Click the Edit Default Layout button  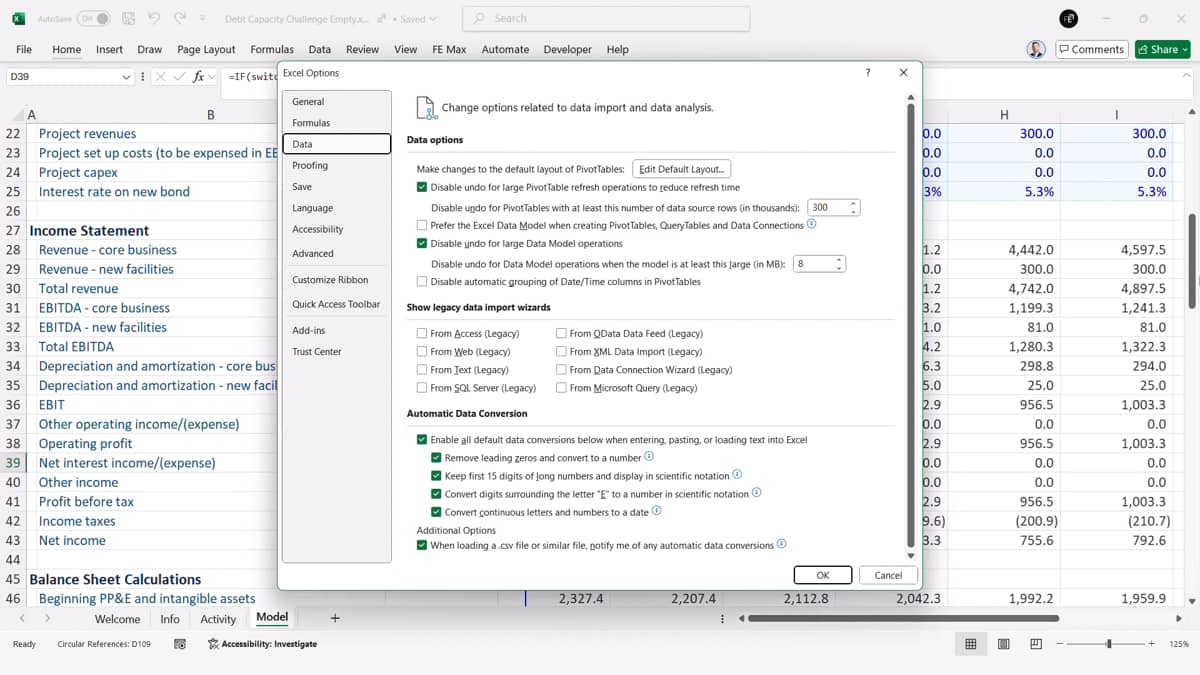(682, 169)
